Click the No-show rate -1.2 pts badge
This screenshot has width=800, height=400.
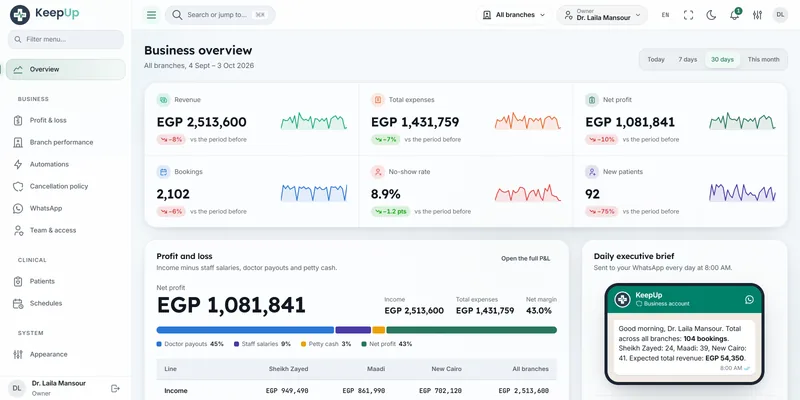click(390, 211)
